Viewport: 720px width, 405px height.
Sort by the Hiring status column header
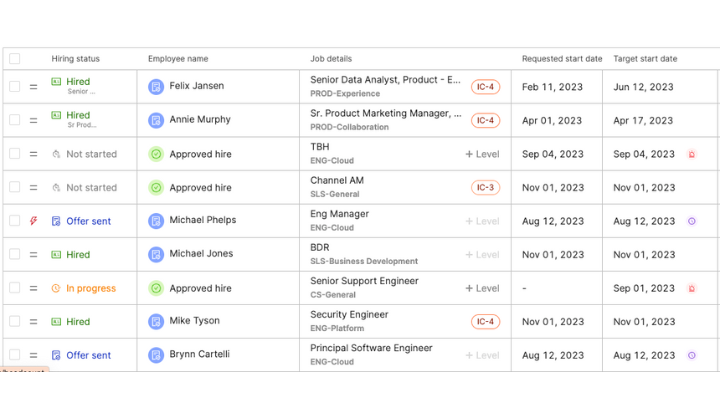[75, 59]
